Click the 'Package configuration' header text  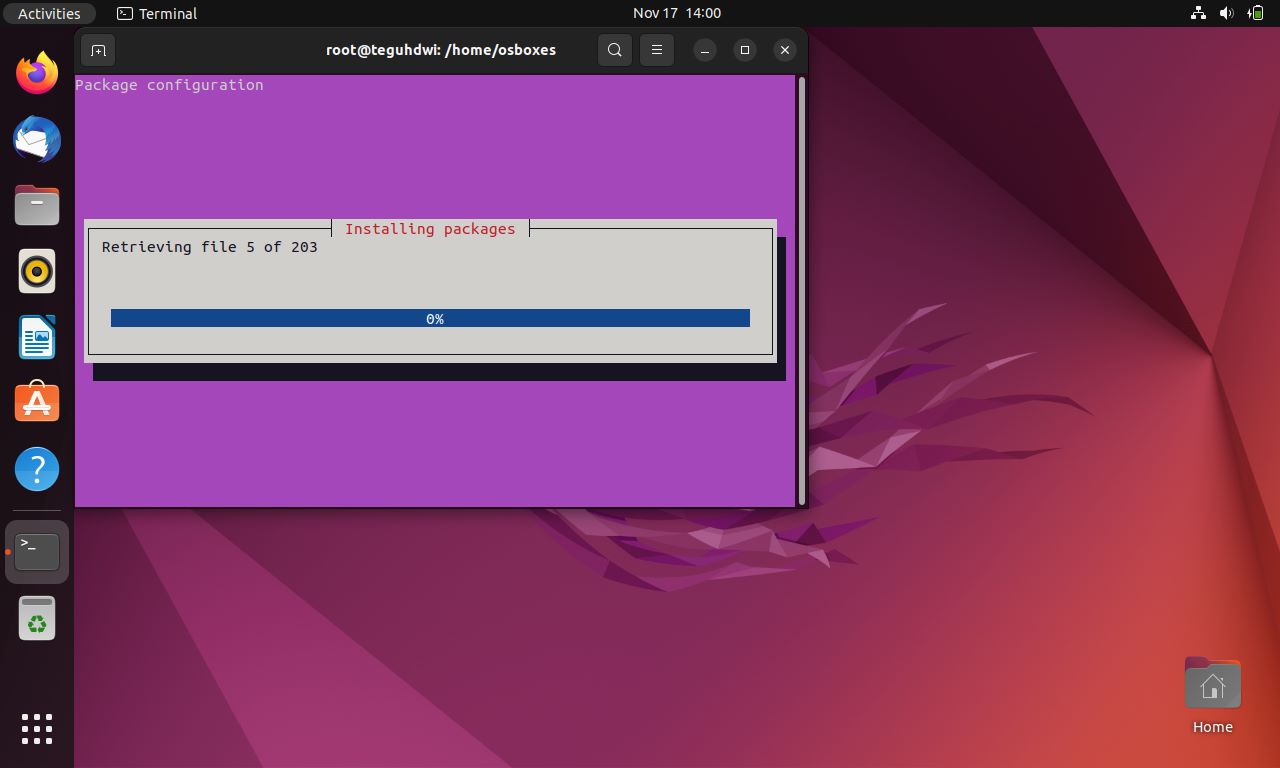pyautogui.click(x=170, y=85)
